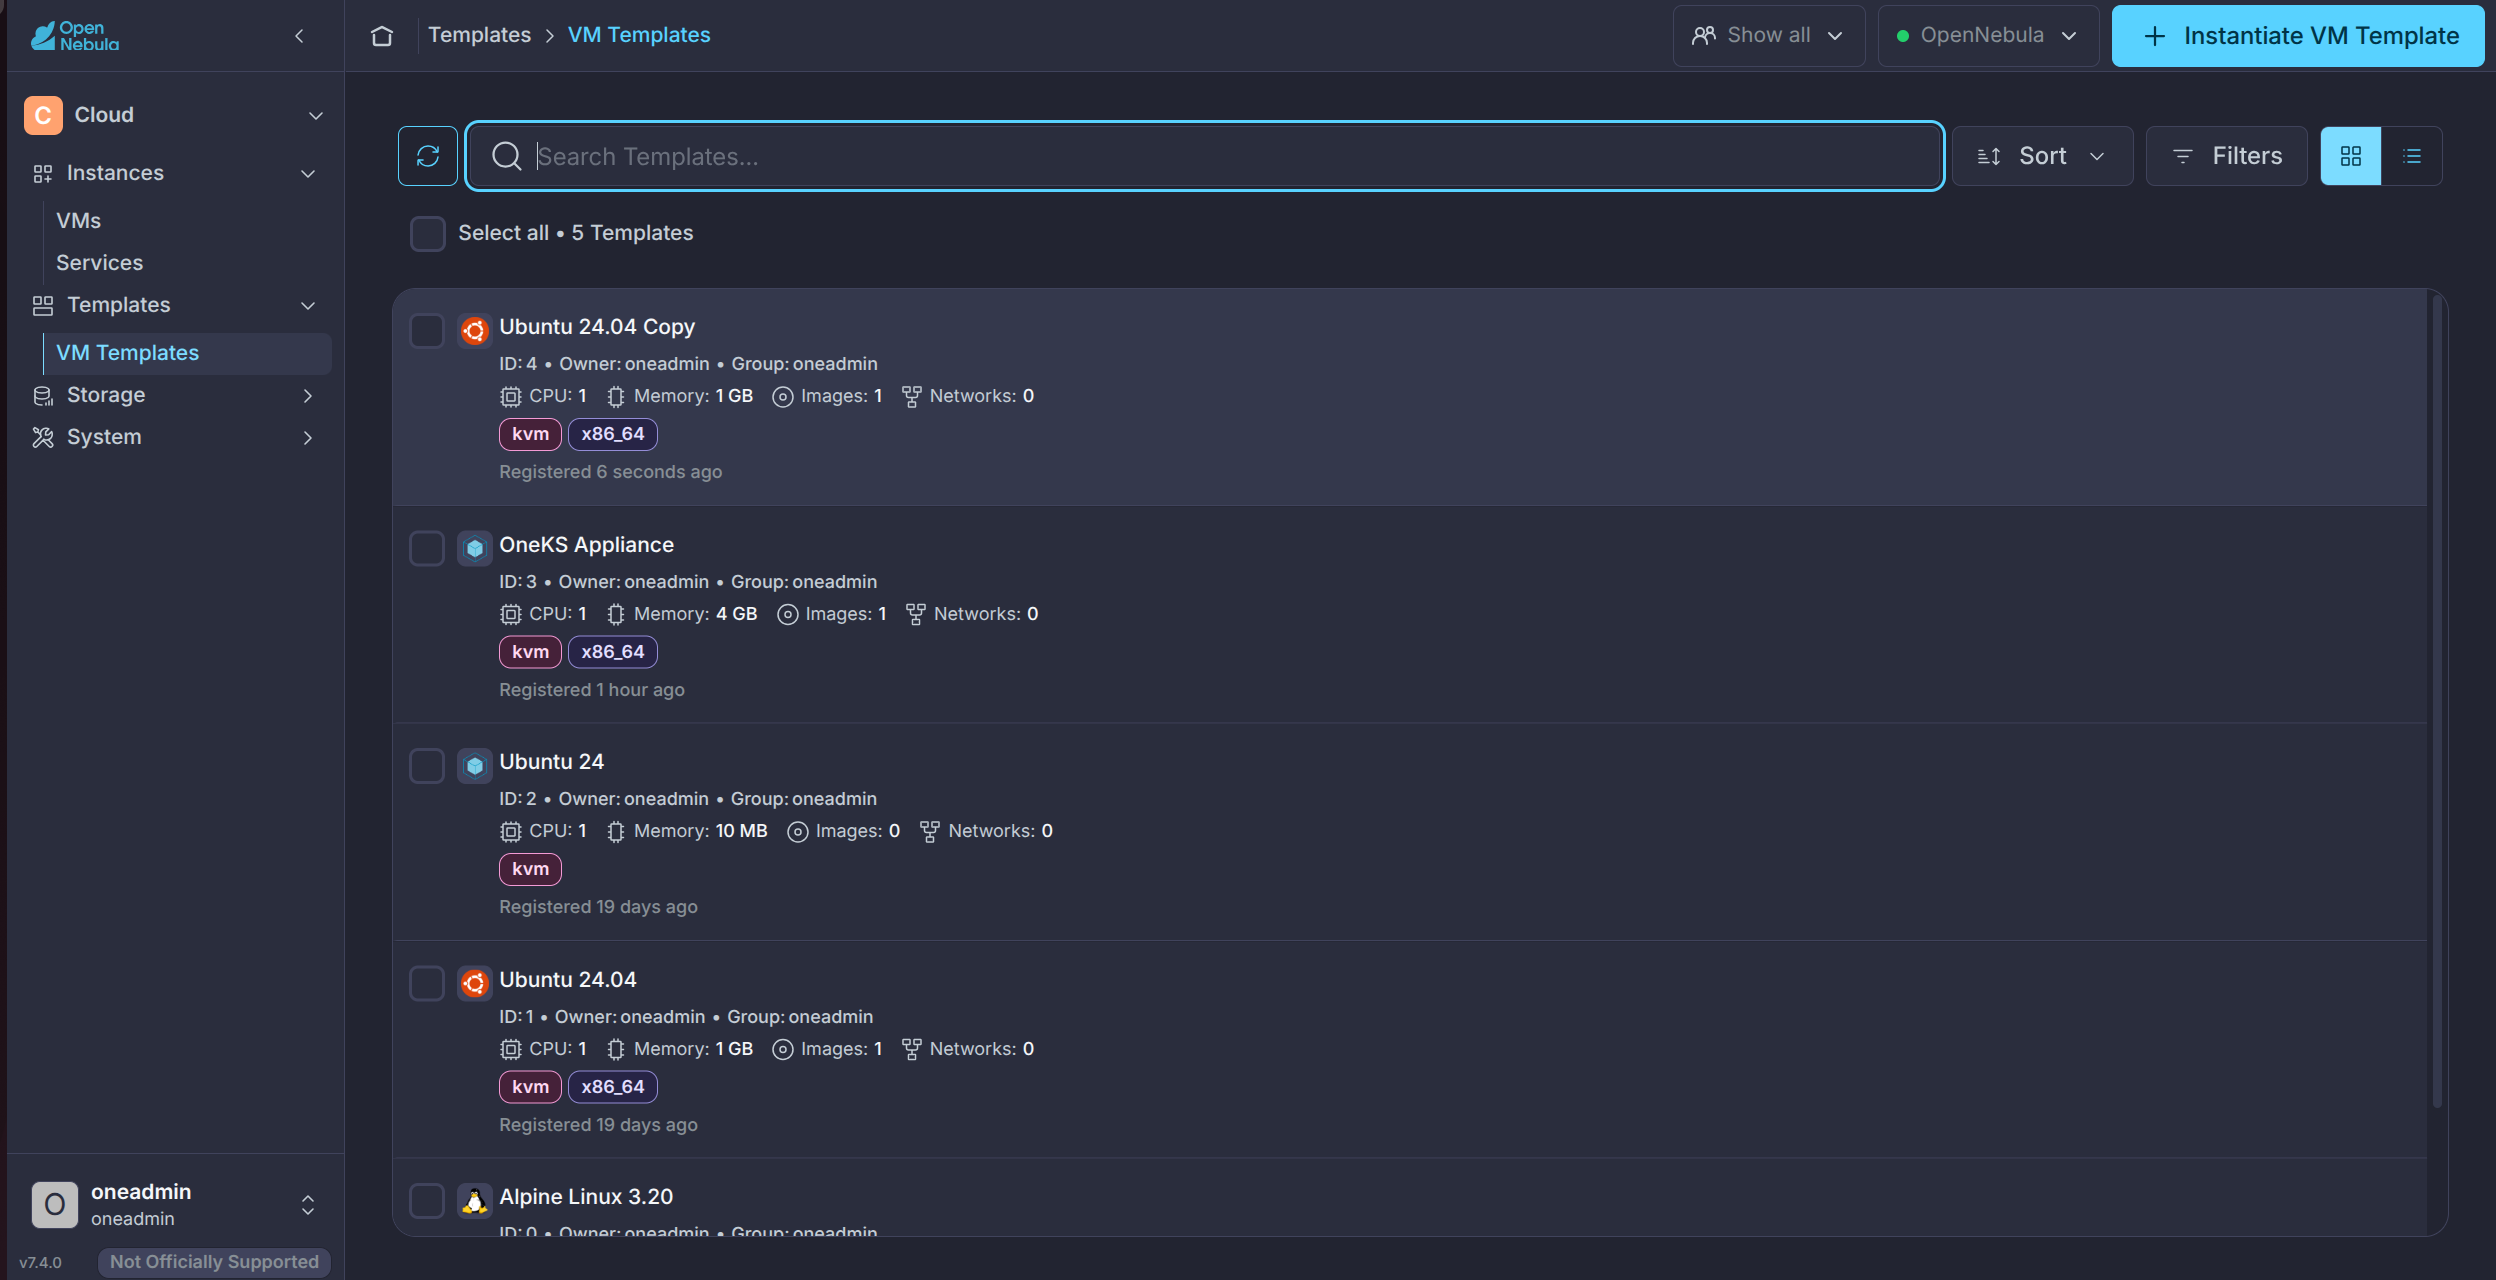Expand the System section chevron
2496x1280 pixels.
pos(308,438)
